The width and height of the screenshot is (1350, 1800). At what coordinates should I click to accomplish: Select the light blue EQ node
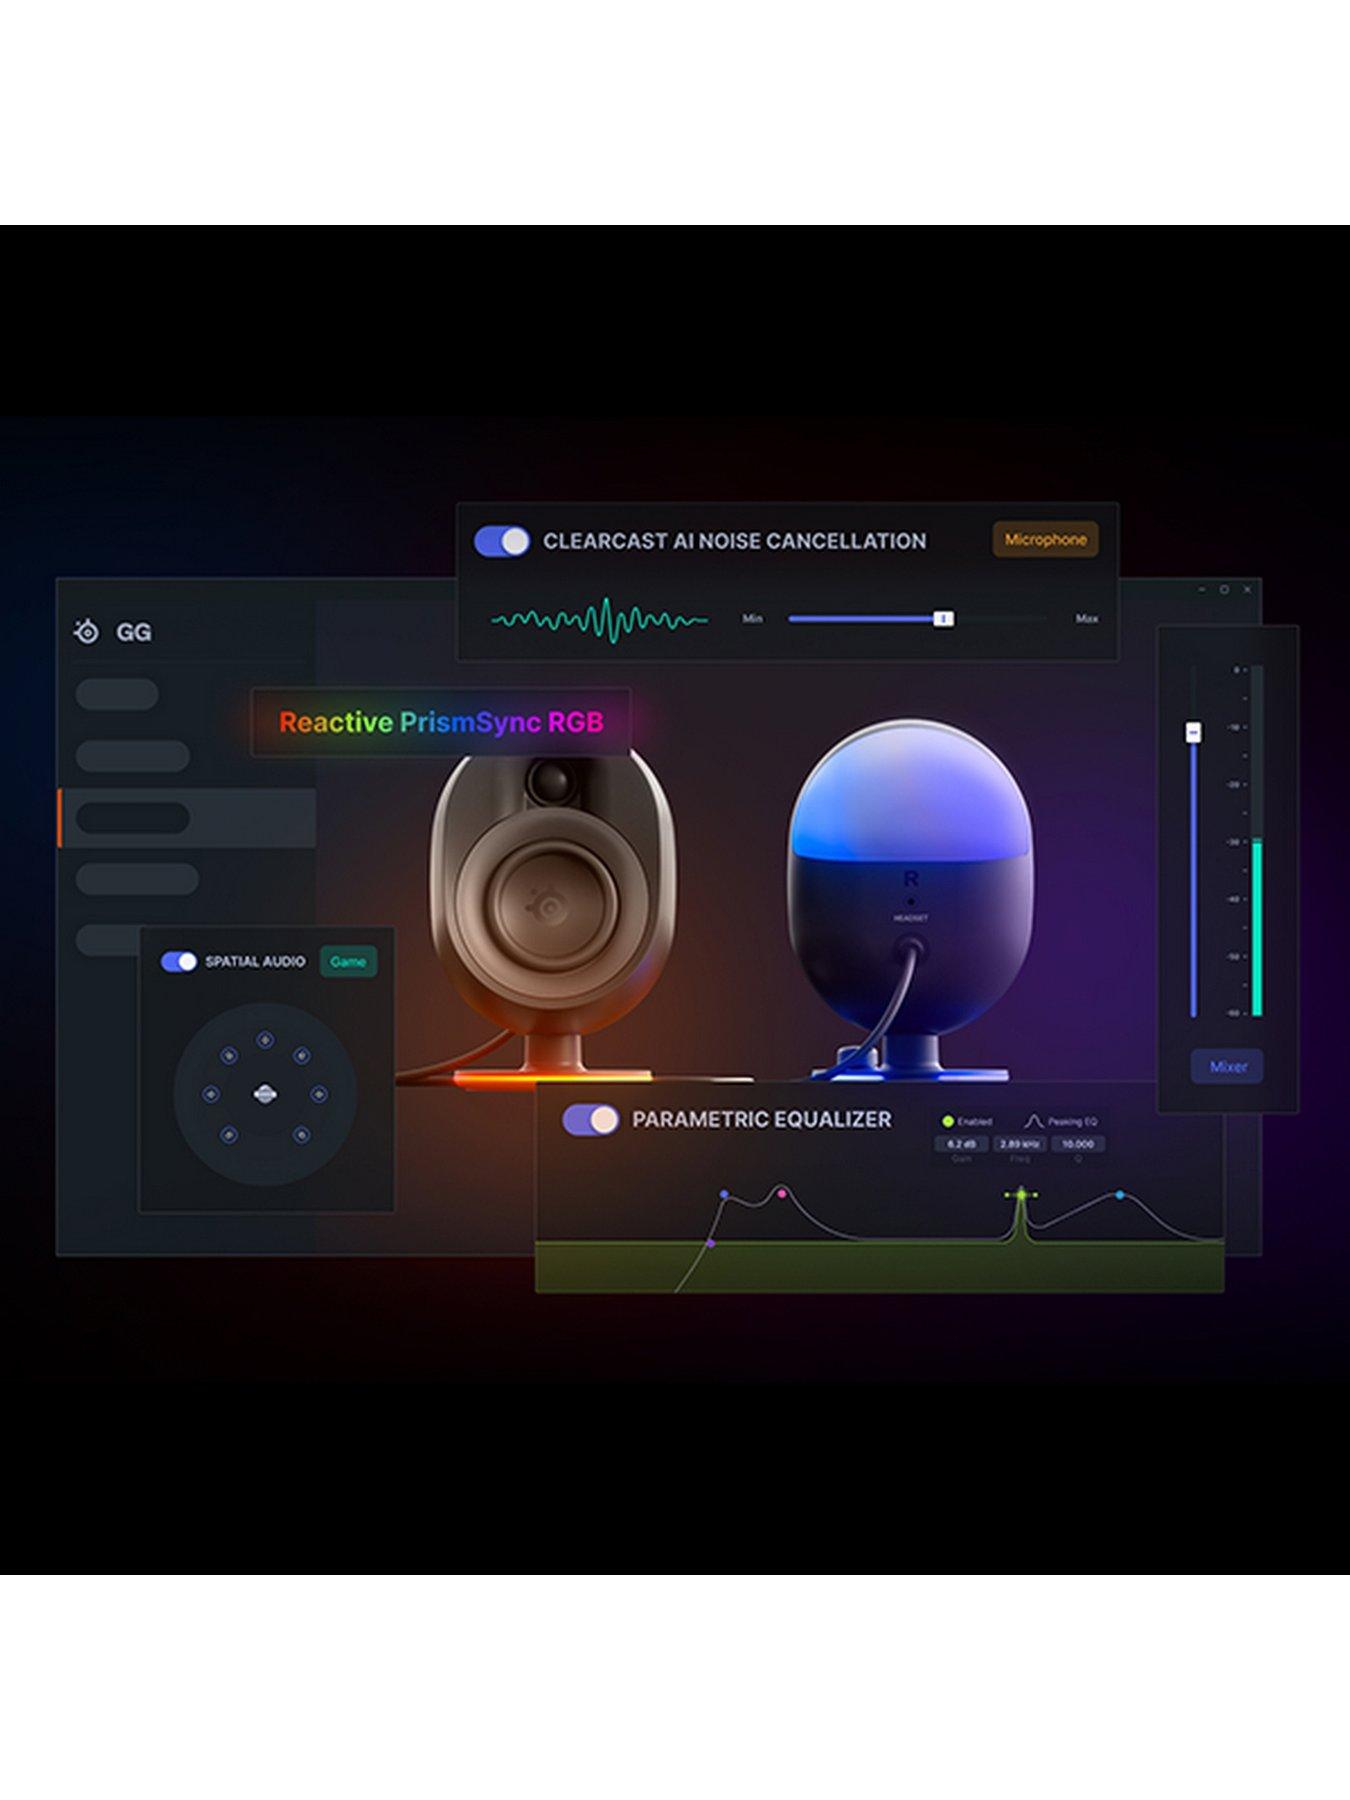[1120, 1195]
